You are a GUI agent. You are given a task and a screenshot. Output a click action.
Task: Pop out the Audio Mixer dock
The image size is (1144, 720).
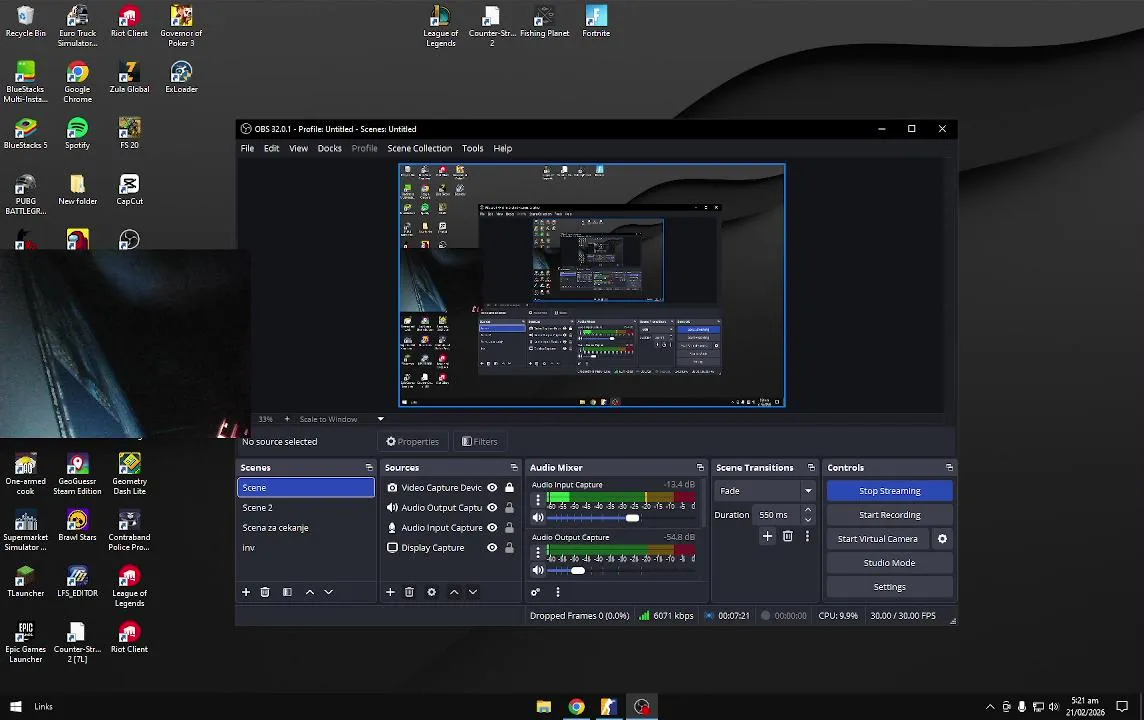(700, 468)
